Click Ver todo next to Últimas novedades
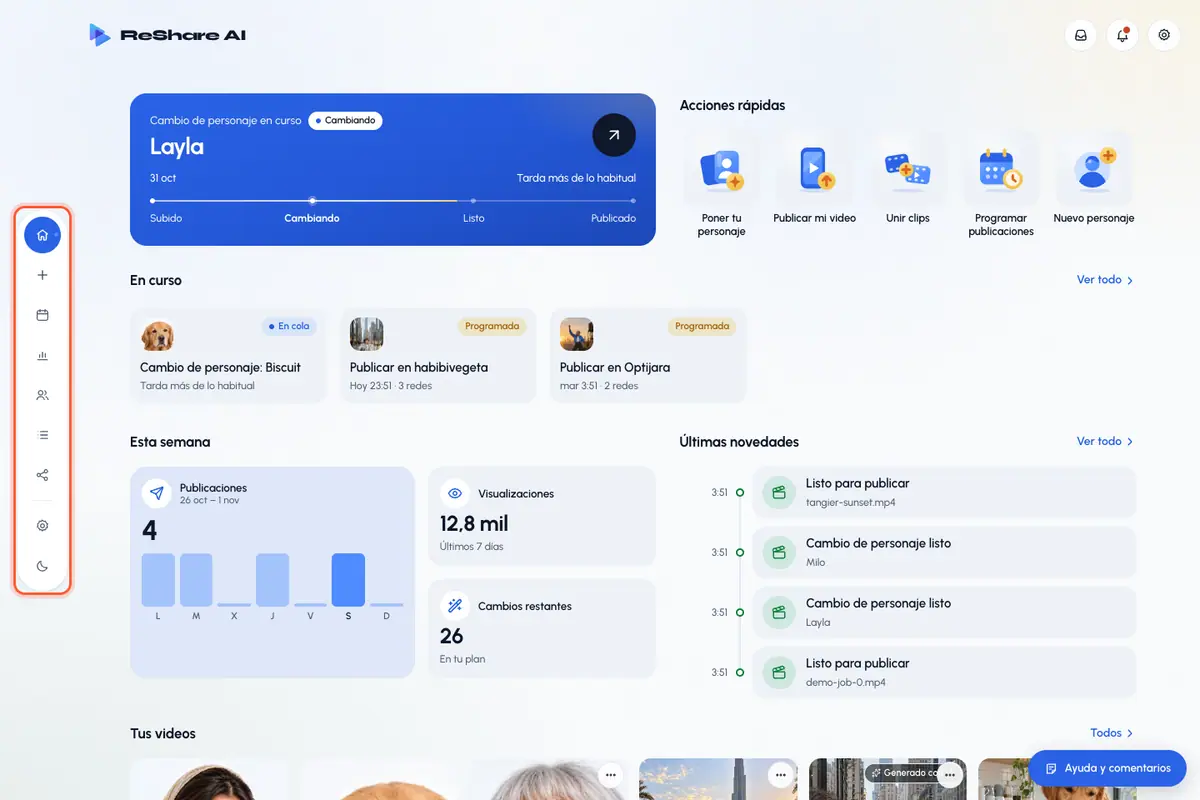Image resolution: width=1200 pixels, height=800 pixels. 1105,441
